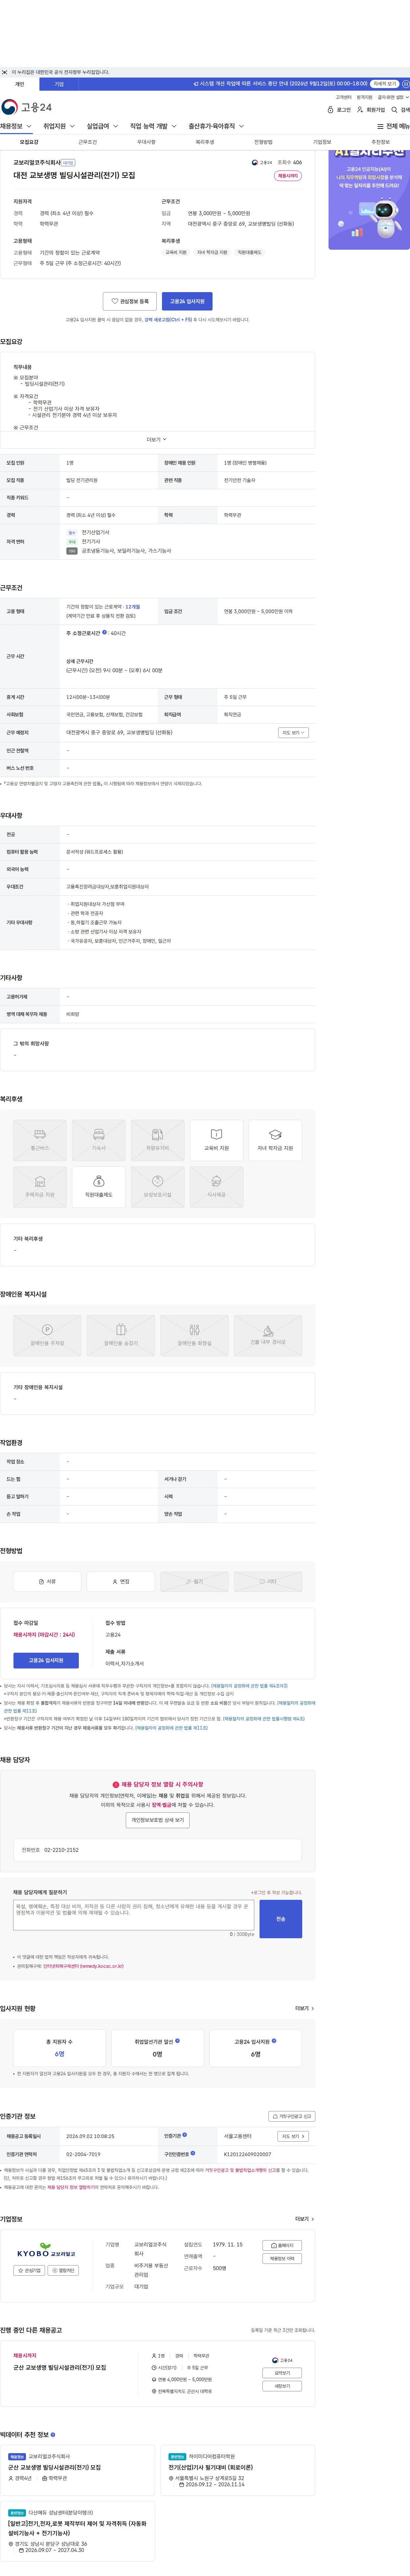Click the 면접 selection-step tile
Image resolution: width=410 pixels, height=2576 pixels.
121,1582
